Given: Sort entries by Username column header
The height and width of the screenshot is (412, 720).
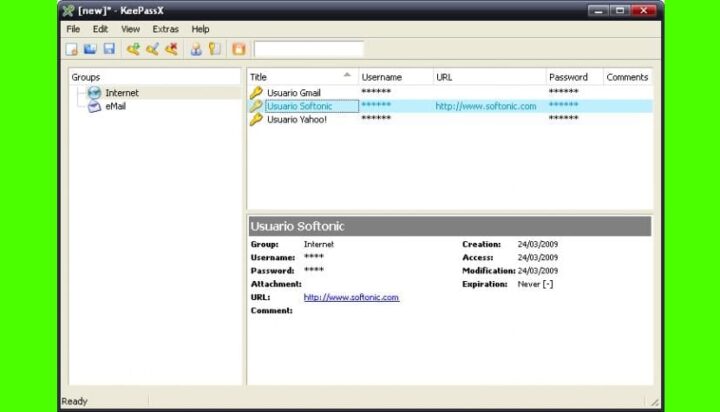Looking at the screenshot, I should pyautogui.click(x=395, y=77).
